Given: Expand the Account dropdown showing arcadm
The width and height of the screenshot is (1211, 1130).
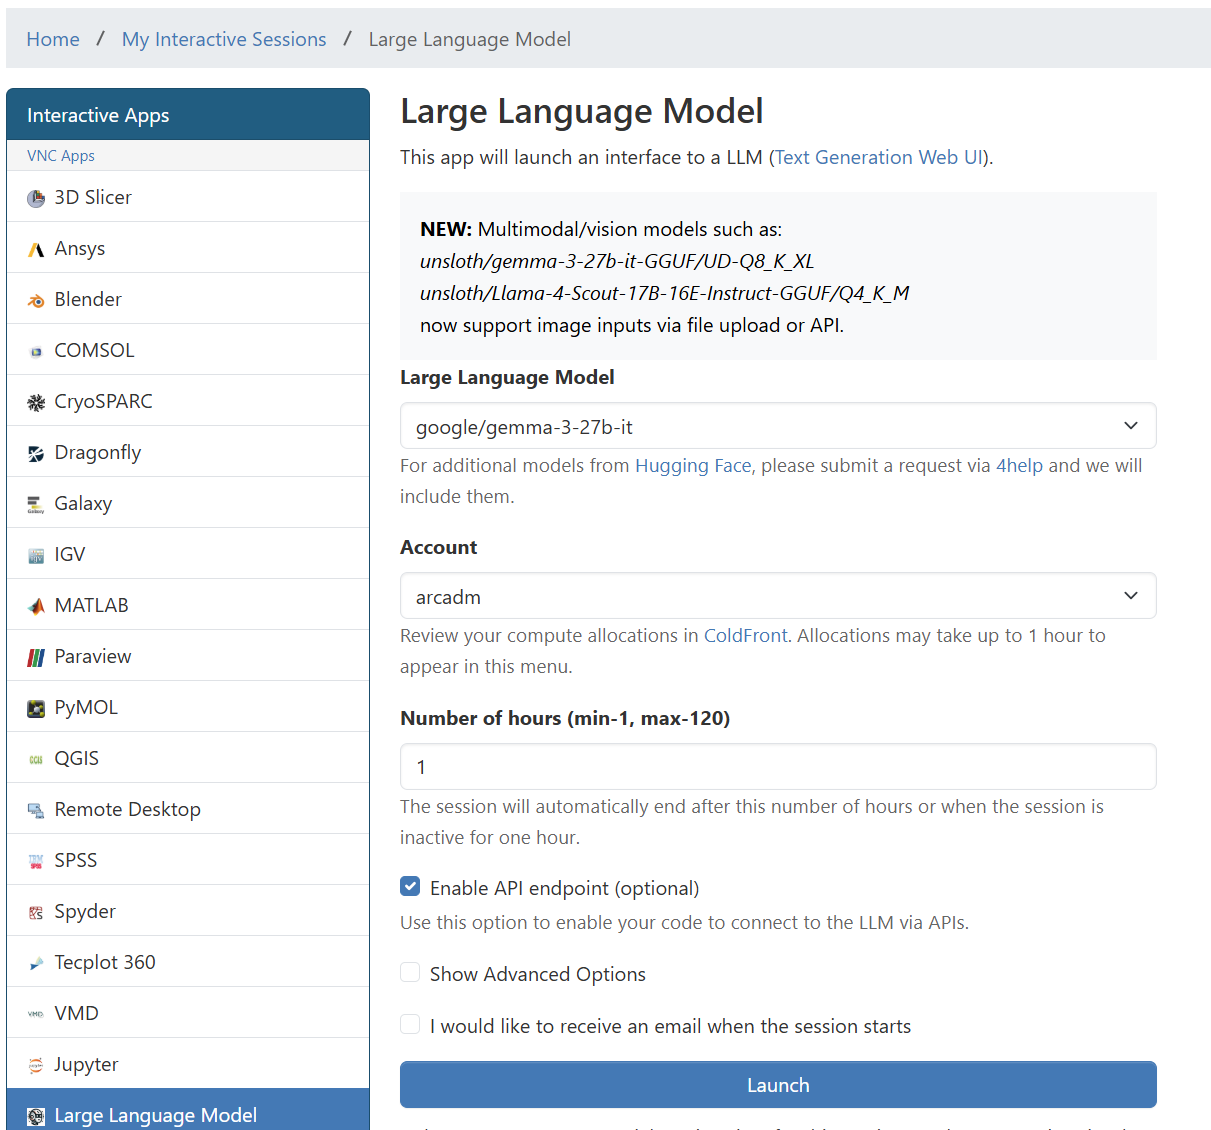Looking at the screenshot, I should click(777, 596).
